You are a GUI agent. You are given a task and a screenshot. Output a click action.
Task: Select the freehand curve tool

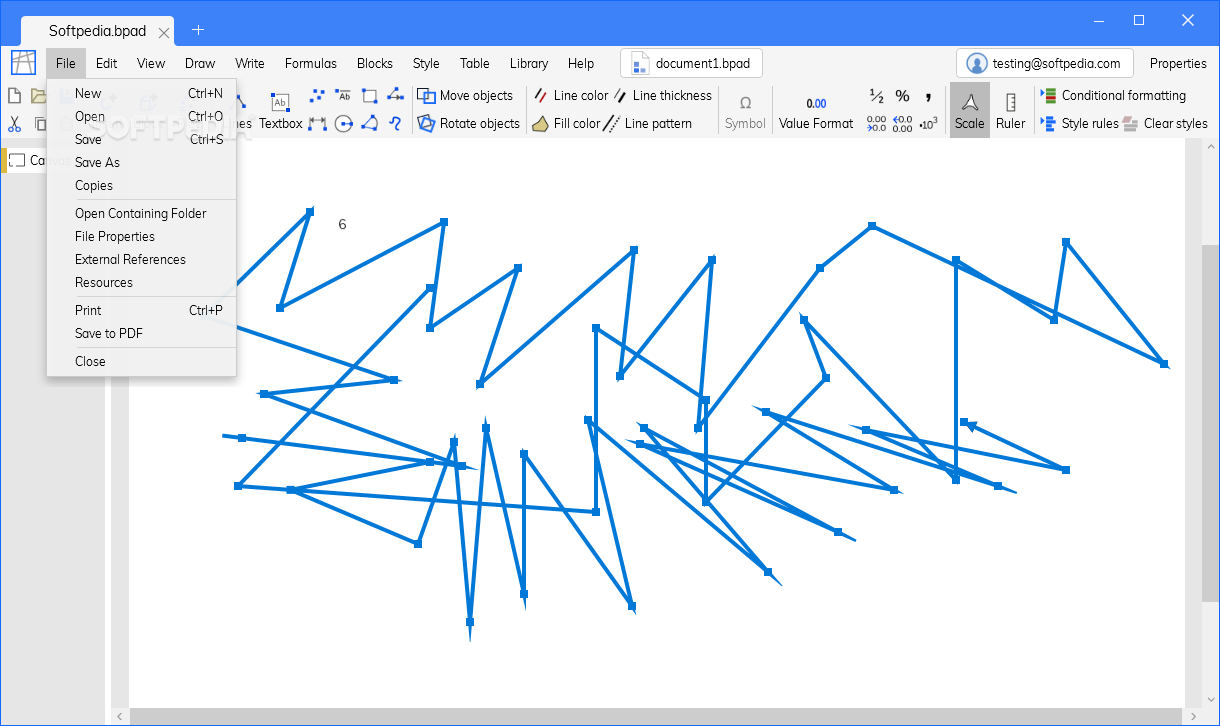[x=395, y=124]
